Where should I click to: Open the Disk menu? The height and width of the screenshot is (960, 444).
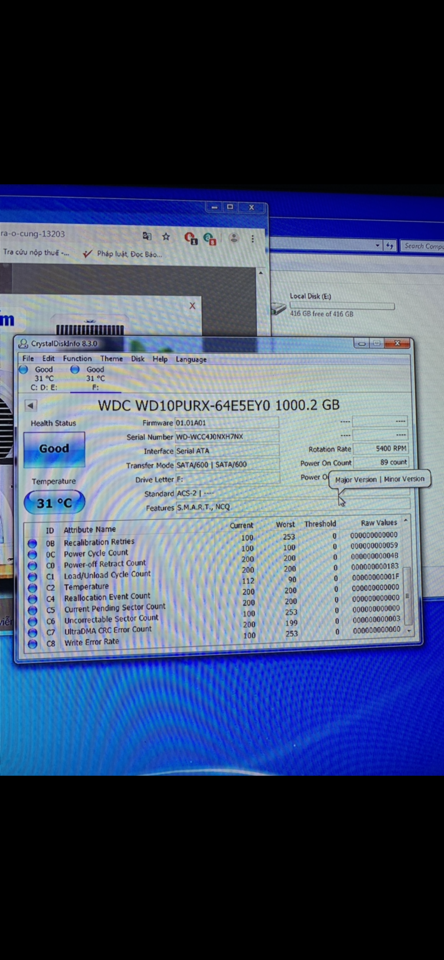click(x=138, y=359)
